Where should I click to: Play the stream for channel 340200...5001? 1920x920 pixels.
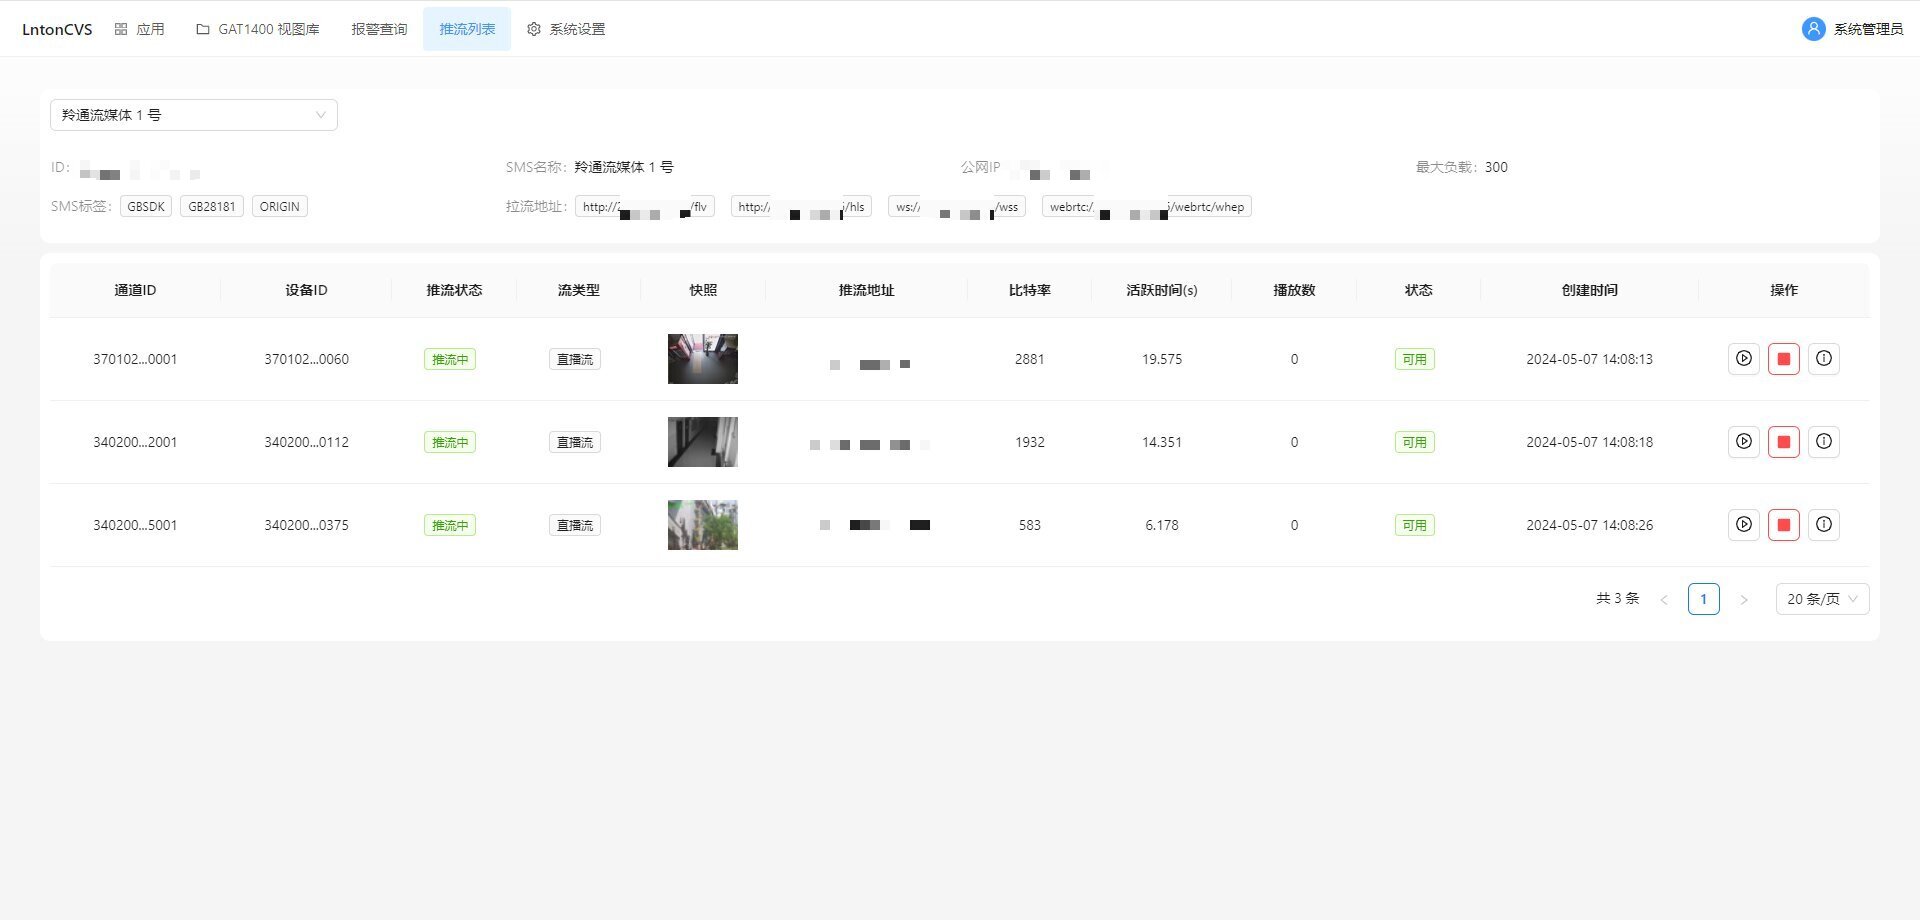pyautogui.click(x=1743, y=524)
